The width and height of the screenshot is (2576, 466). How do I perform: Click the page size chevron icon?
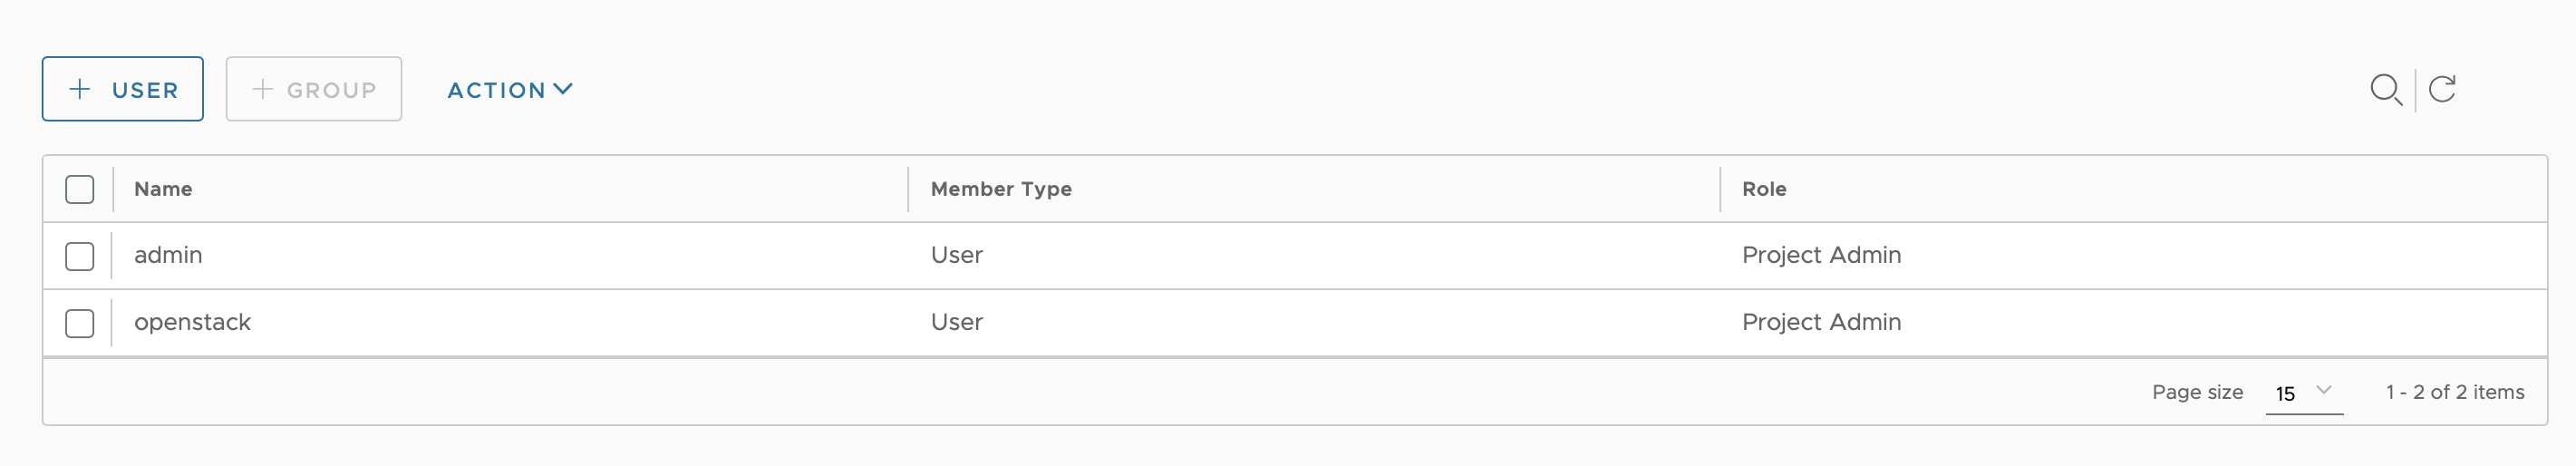coord(2324,390)
